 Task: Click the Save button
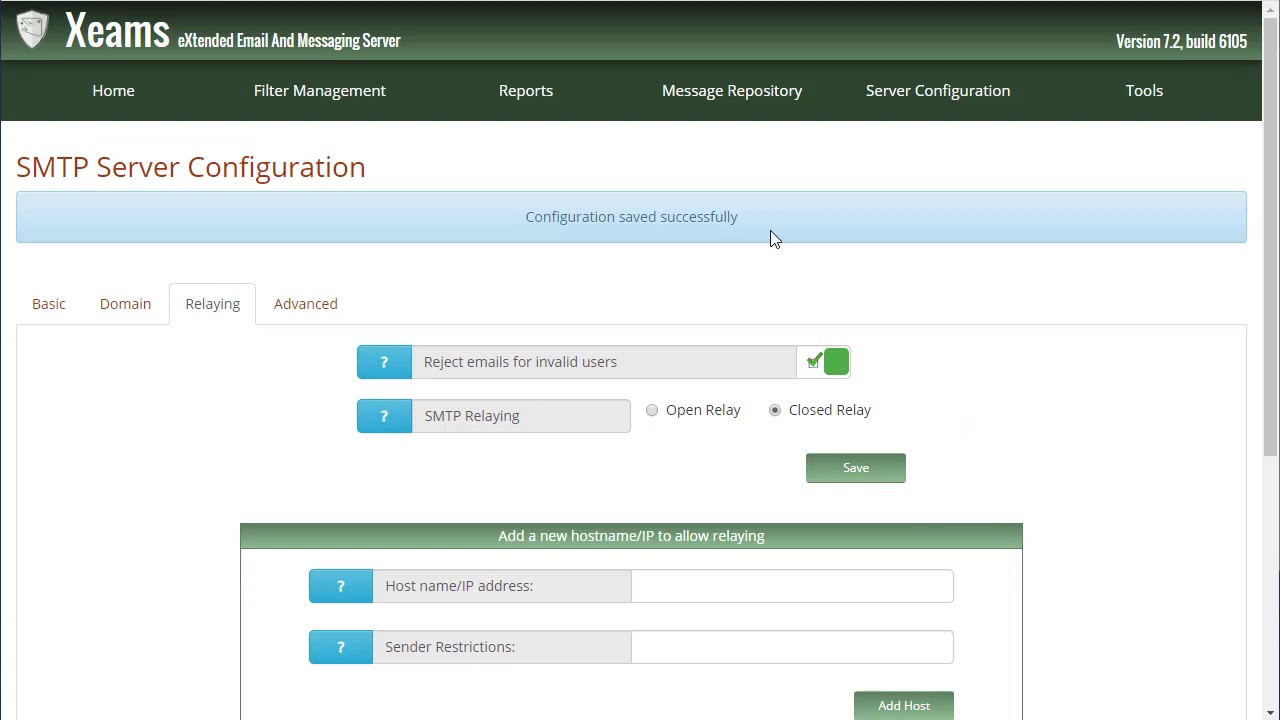(856, 468)
